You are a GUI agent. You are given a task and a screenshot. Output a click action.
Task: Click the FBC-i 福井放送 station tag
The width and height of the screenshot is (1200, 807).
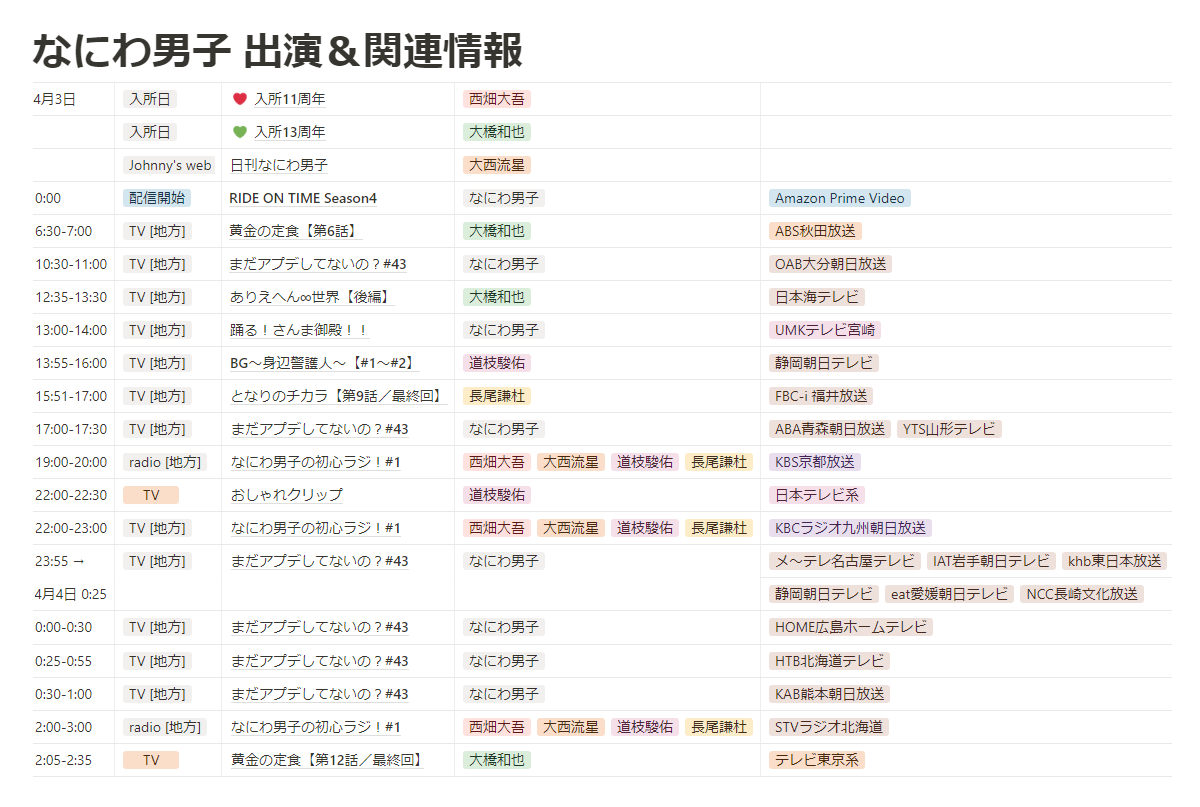822,396
